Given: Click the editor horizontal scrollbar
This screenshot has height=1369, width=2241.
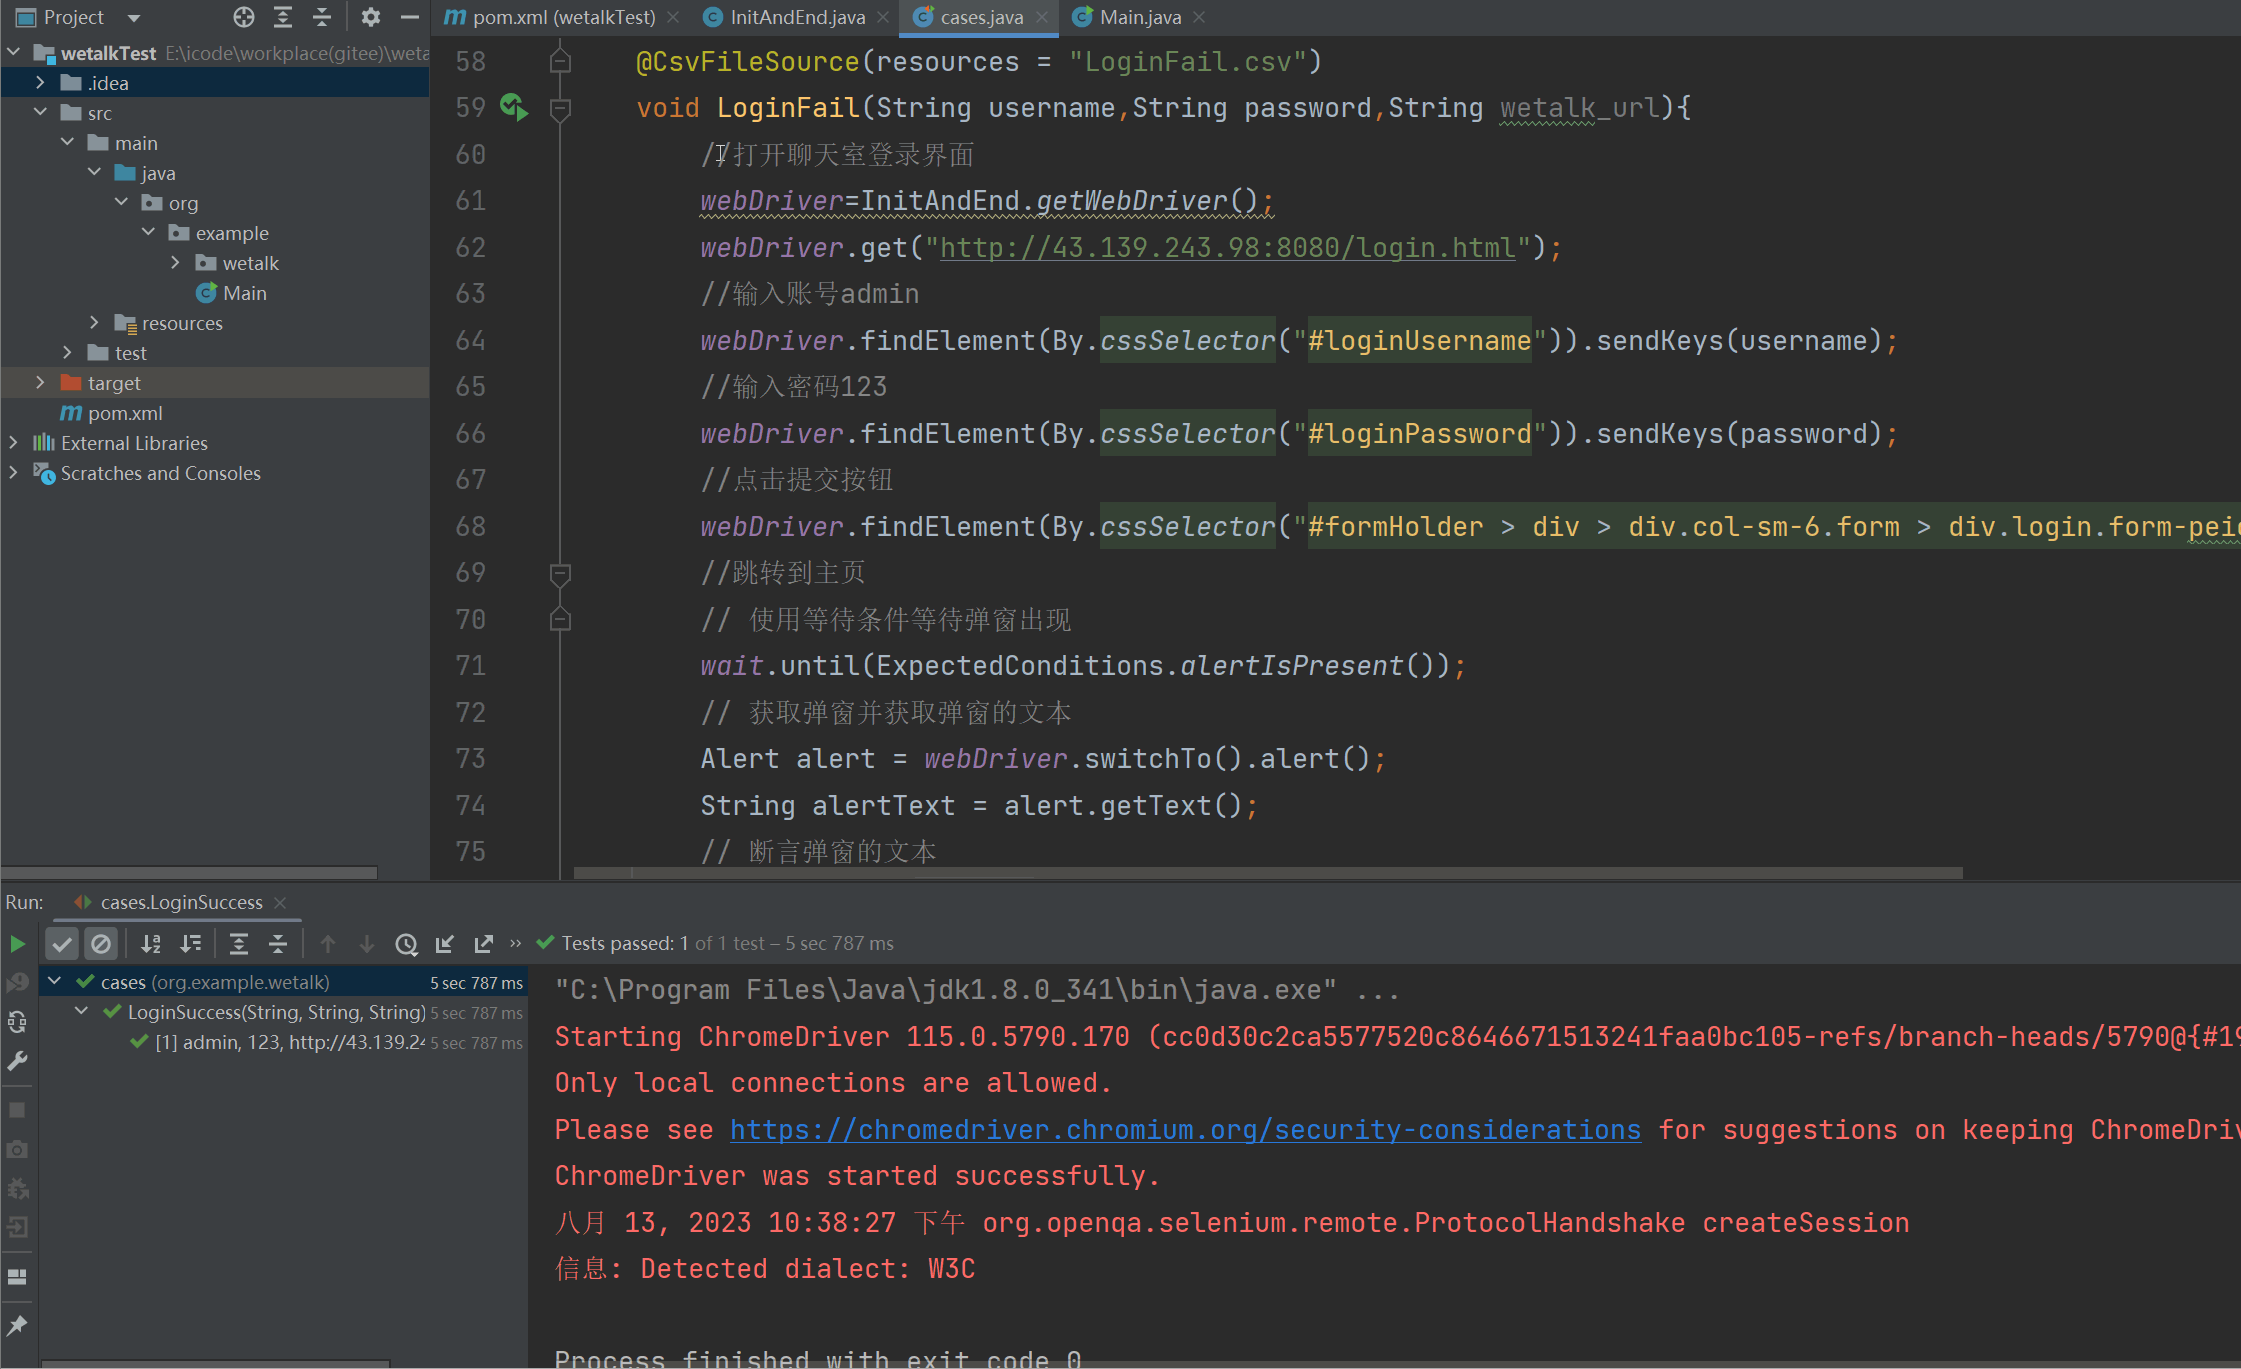Looking at the screenshot, I should [1267, 873].
